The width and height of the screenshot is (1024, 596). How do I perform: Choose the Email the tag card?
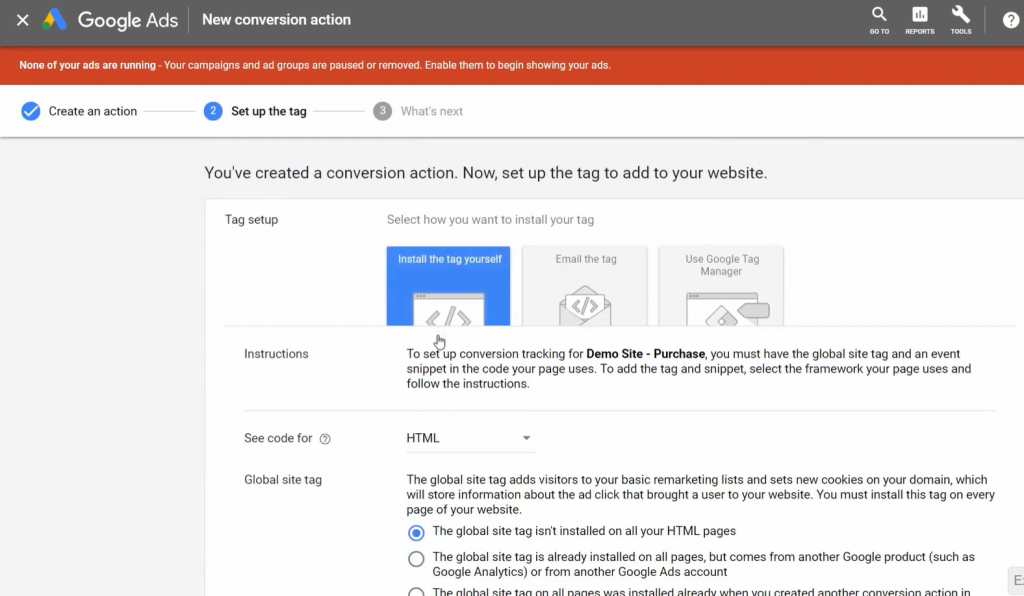(x=585, y=286)
